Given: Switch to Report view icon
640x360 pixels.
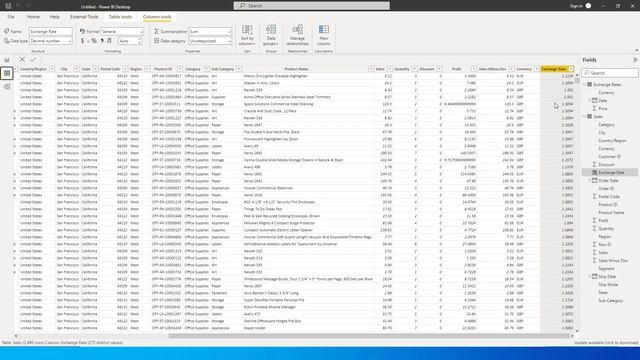Looking at the screenshot, I should tap(7, 60).
